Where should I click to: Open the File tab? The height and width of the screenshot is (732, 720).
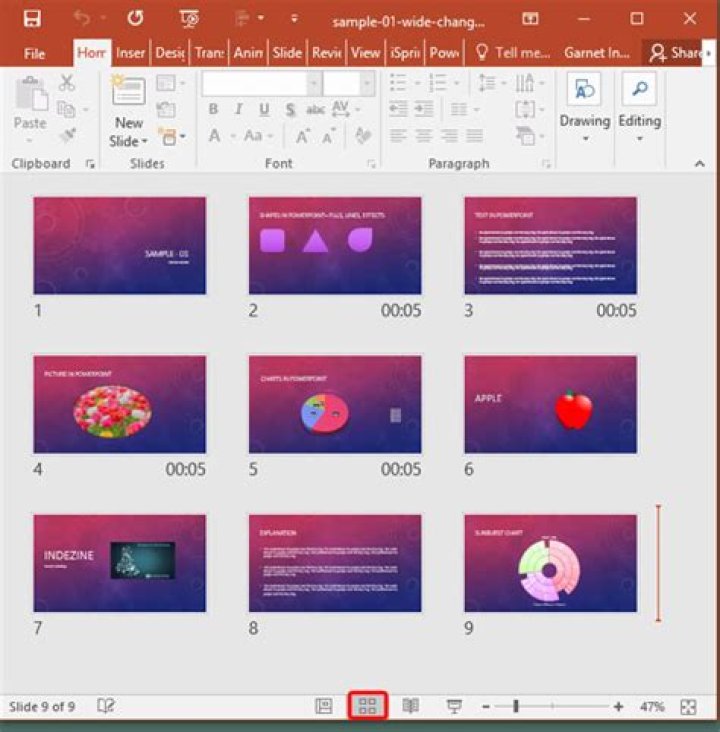(35, 53)
